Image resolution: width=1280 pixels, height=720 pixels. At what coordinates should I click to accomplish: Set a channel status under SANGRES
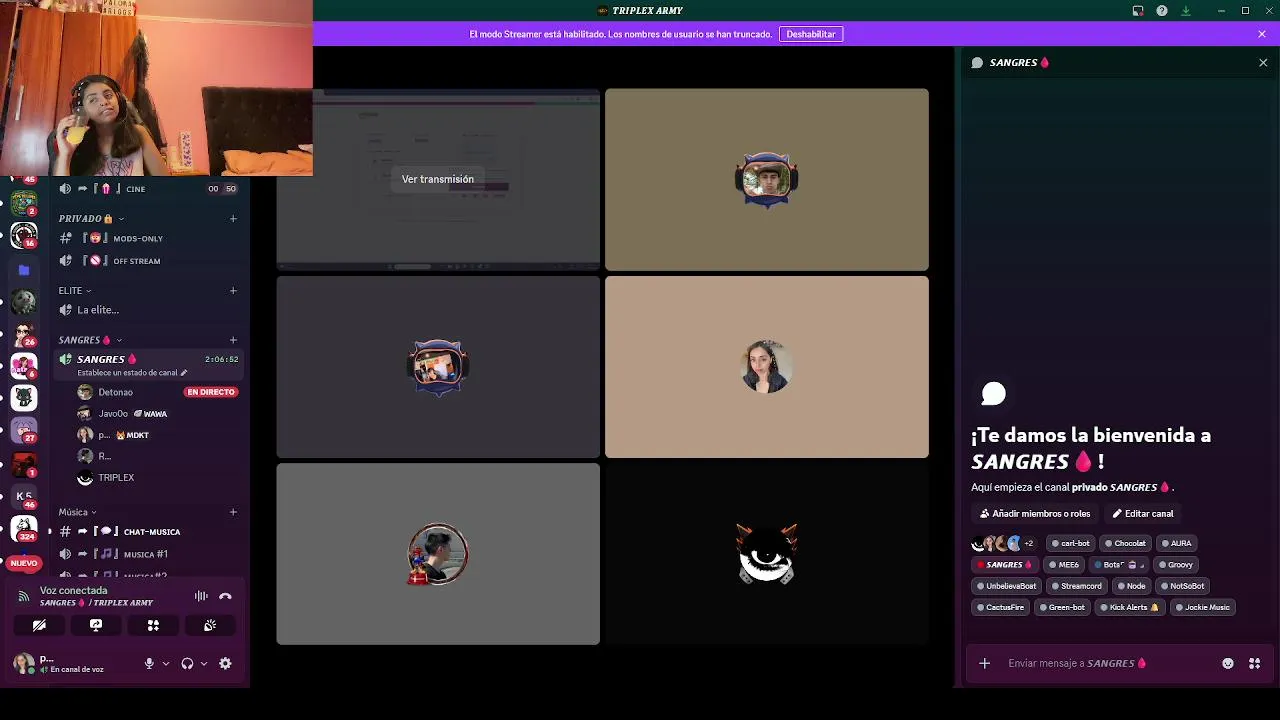coord(132,373)
